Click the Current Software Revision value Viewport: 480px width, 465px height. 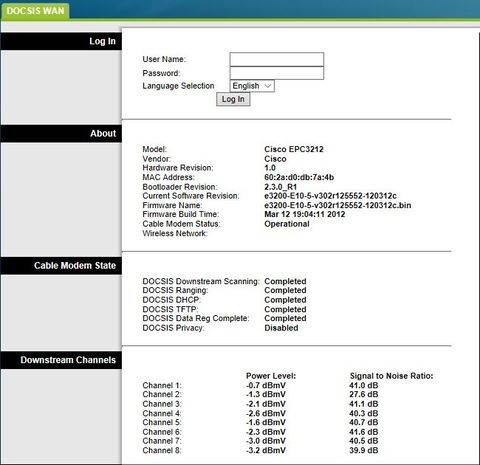(330, 196)
